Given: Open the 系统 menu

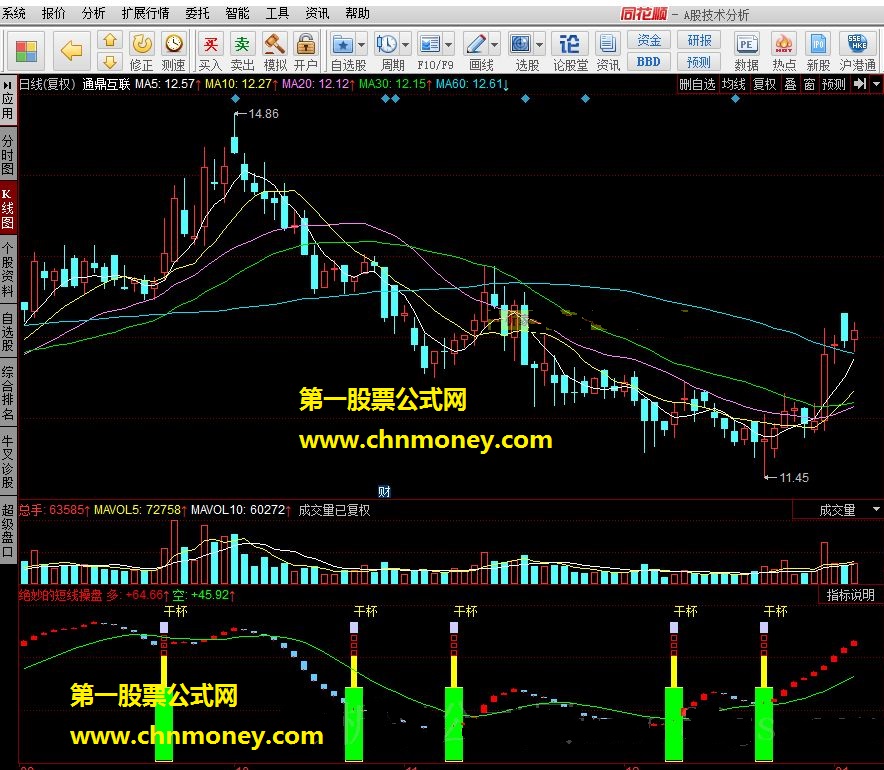Looking at the screenshot, I should (14, 13).
